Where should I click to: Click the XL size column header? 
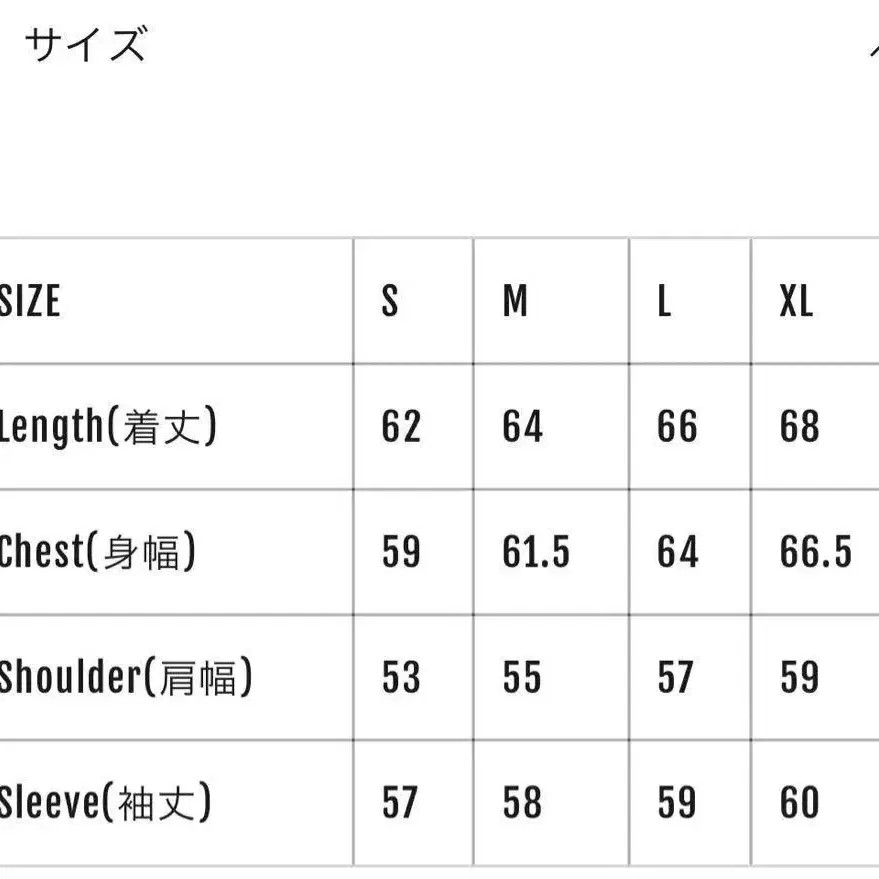pos(797,301)
